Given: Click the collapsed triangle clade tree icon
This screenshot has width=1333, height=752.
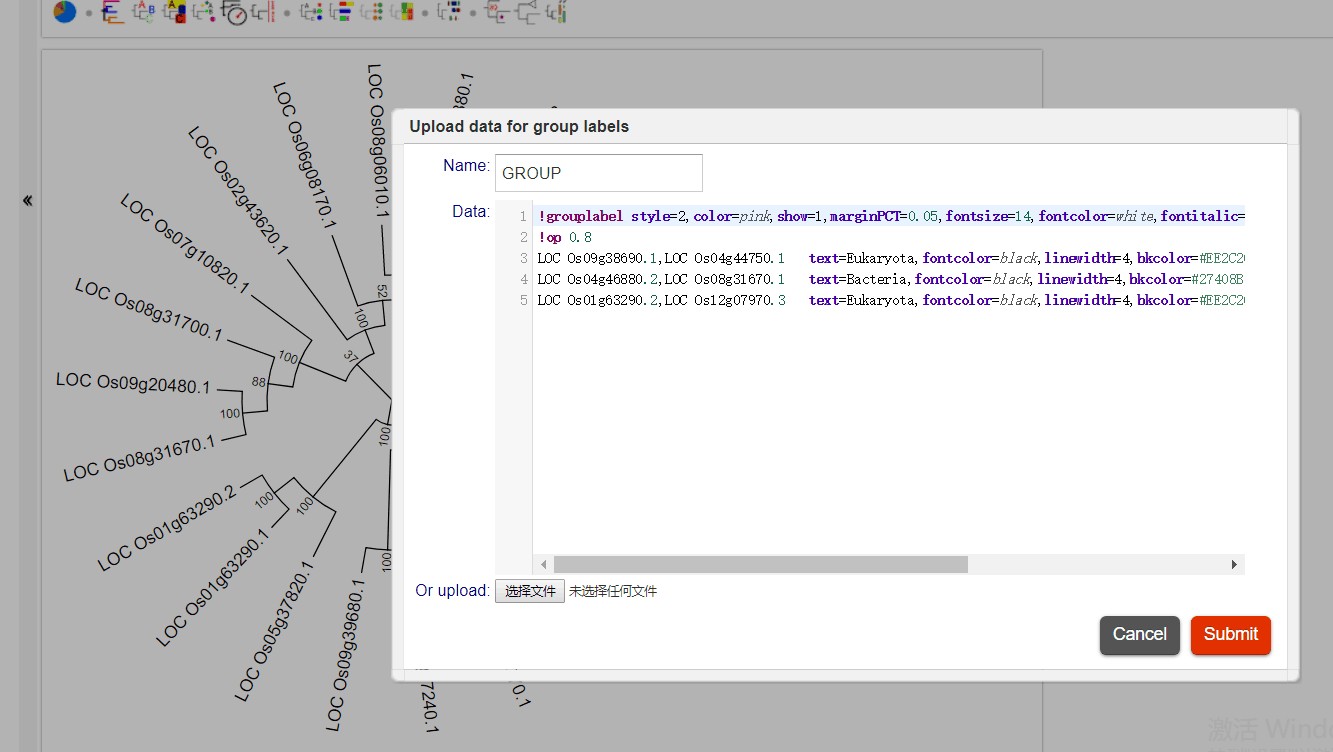Looking at the screenshot, I should 526,12.
